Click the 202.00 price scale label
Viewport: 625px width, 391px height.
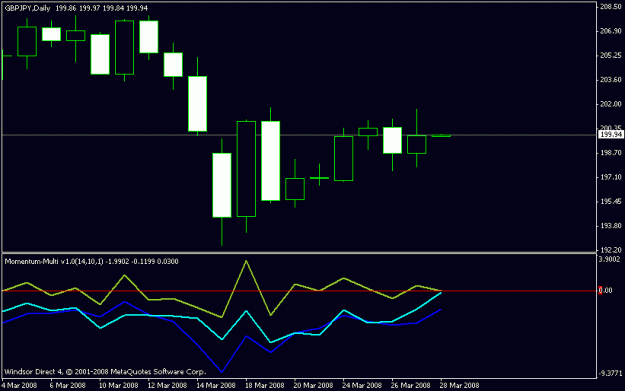click(x=611, y=104)
